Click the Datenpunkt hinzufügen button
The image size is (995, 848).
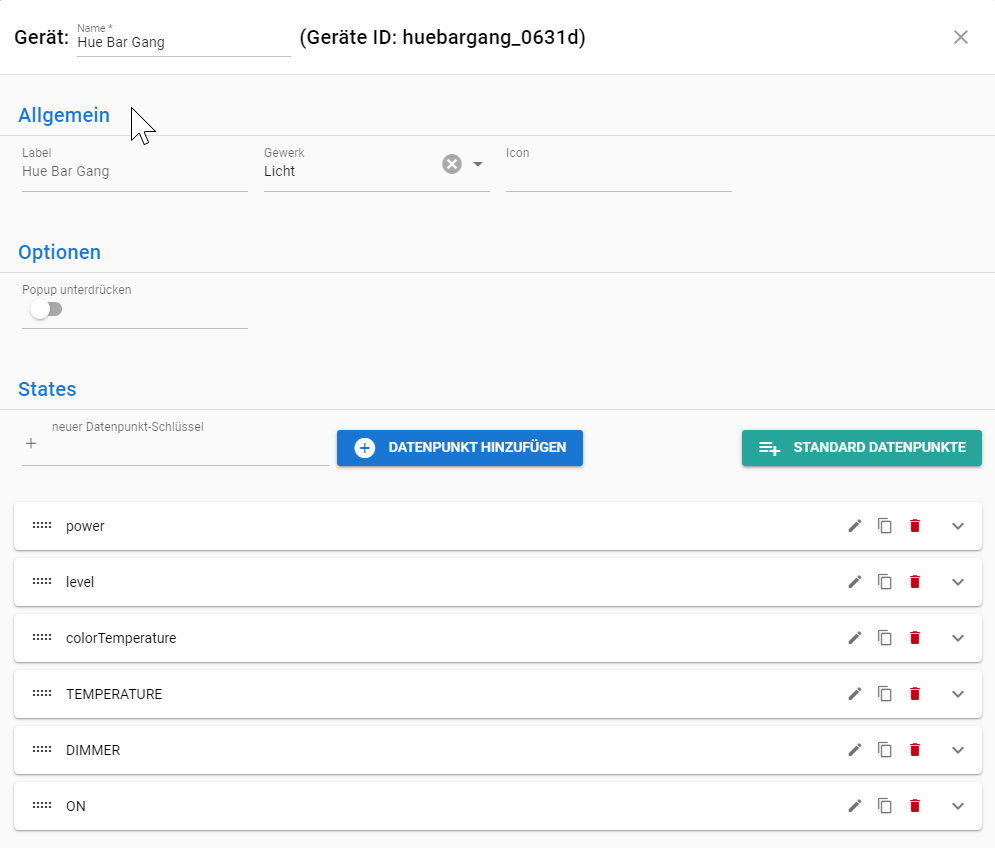(x=460, y=448)
